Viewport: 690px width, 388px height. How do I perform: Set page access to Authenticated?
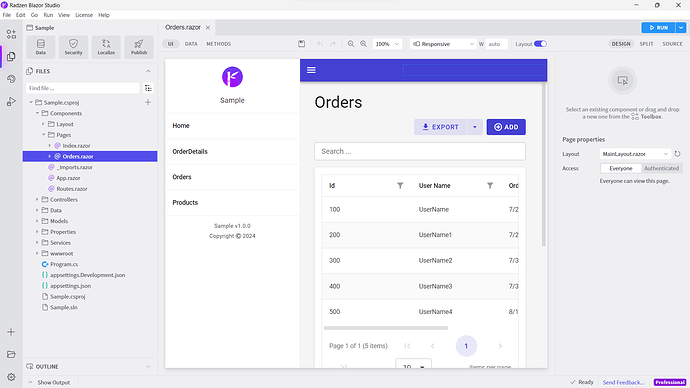pyautogui.click(x=661, y=168)
